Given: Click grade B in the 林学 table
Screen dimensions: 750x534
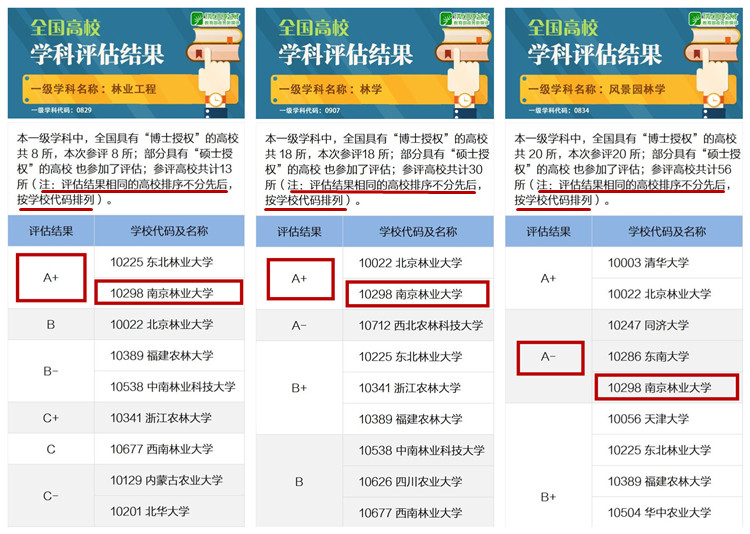Looking at the screenshot, I should click(x=299, y=481).
